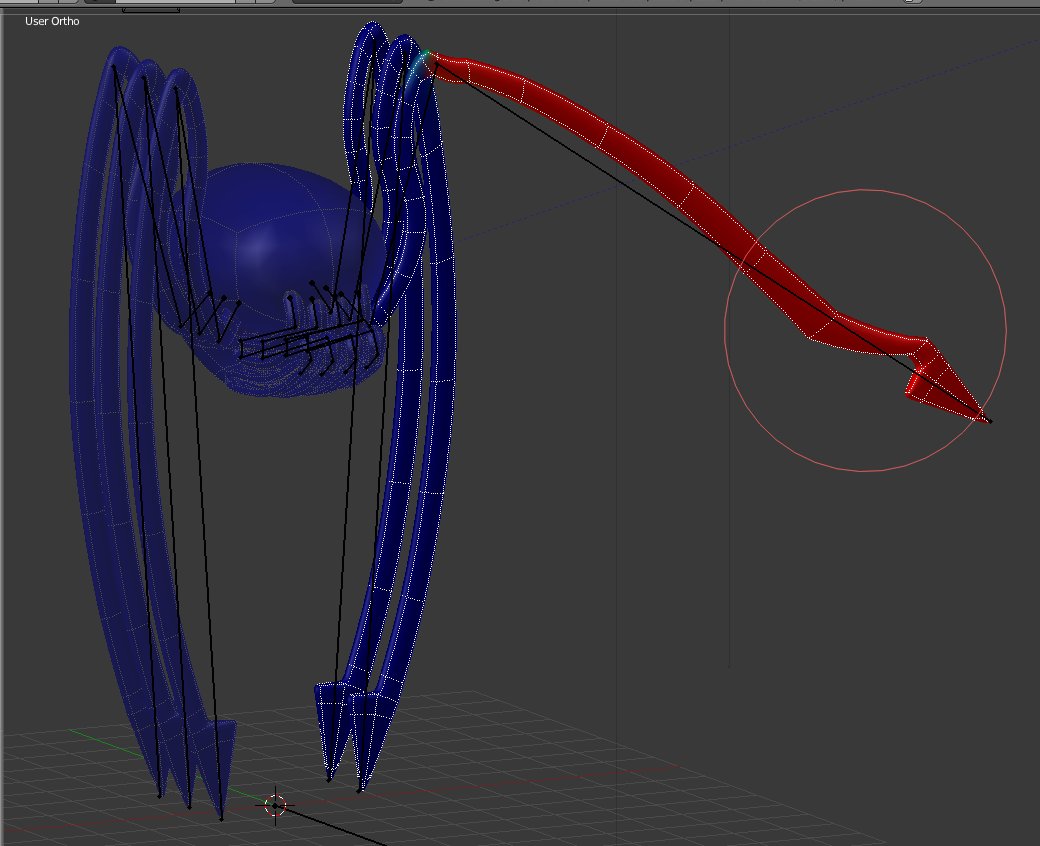Viewport: 1040px width, 846px height.
Task: Click the "User Ortho" view label
Action: coord(52,21)
